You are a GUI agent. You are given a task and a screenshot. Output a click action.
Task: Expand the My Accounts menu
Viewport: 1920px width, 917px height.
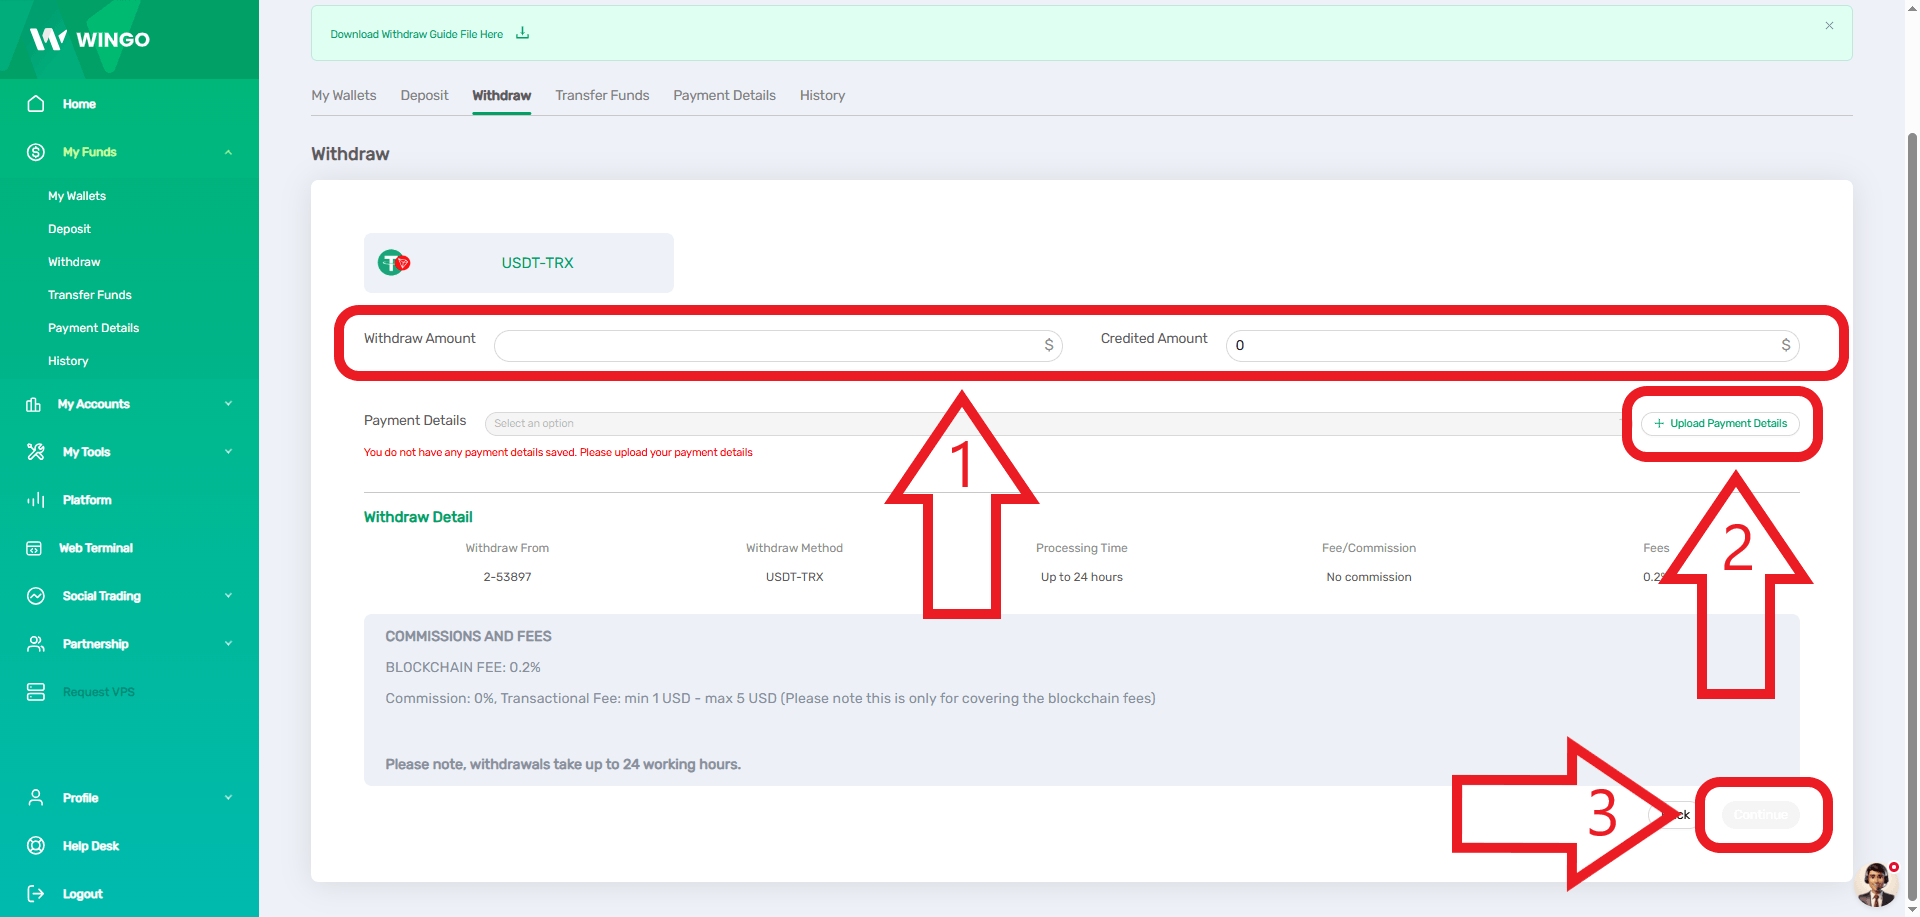pos(228,404)
